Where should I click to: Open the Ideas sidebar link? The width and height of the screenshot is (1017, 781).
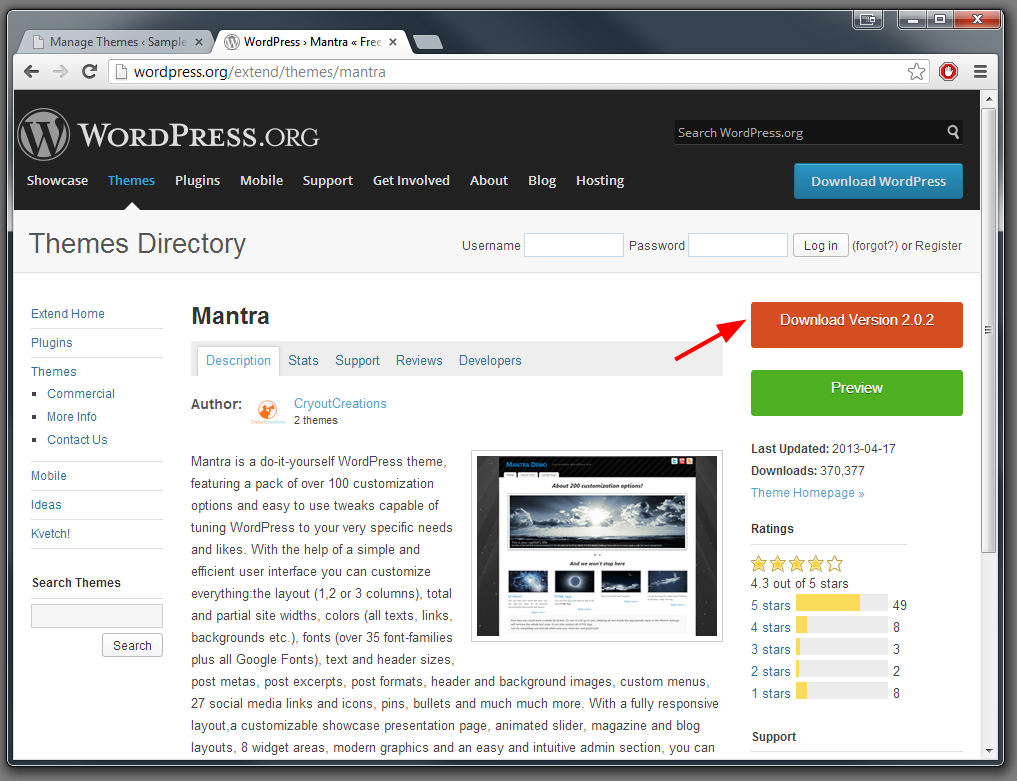[x=46, y=505]
